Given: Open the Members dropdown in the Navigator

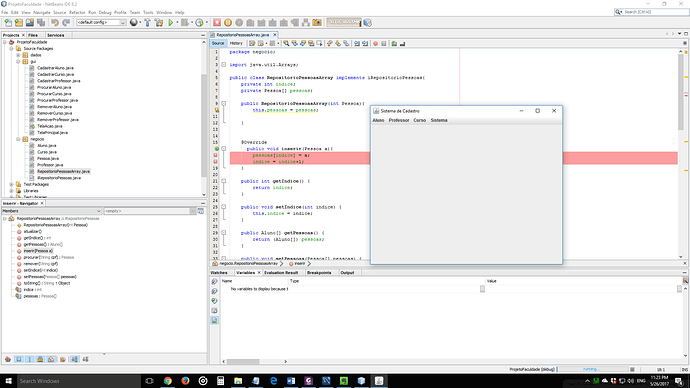Looking at the screenshot, I should [52, 211].
